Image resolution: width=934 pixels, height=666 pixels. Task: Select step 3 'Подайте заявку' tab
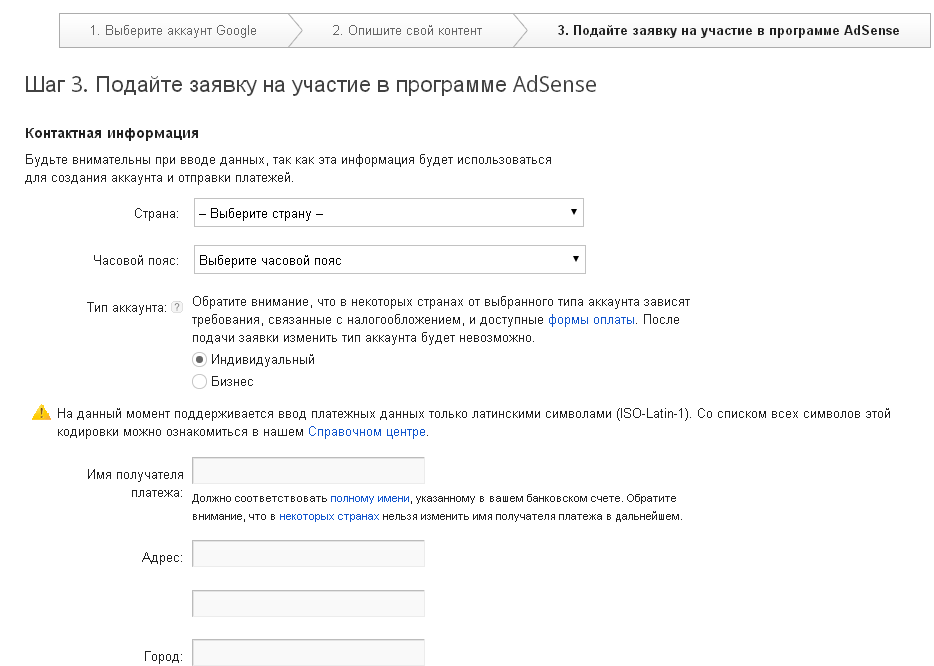(x=728, y=30)
